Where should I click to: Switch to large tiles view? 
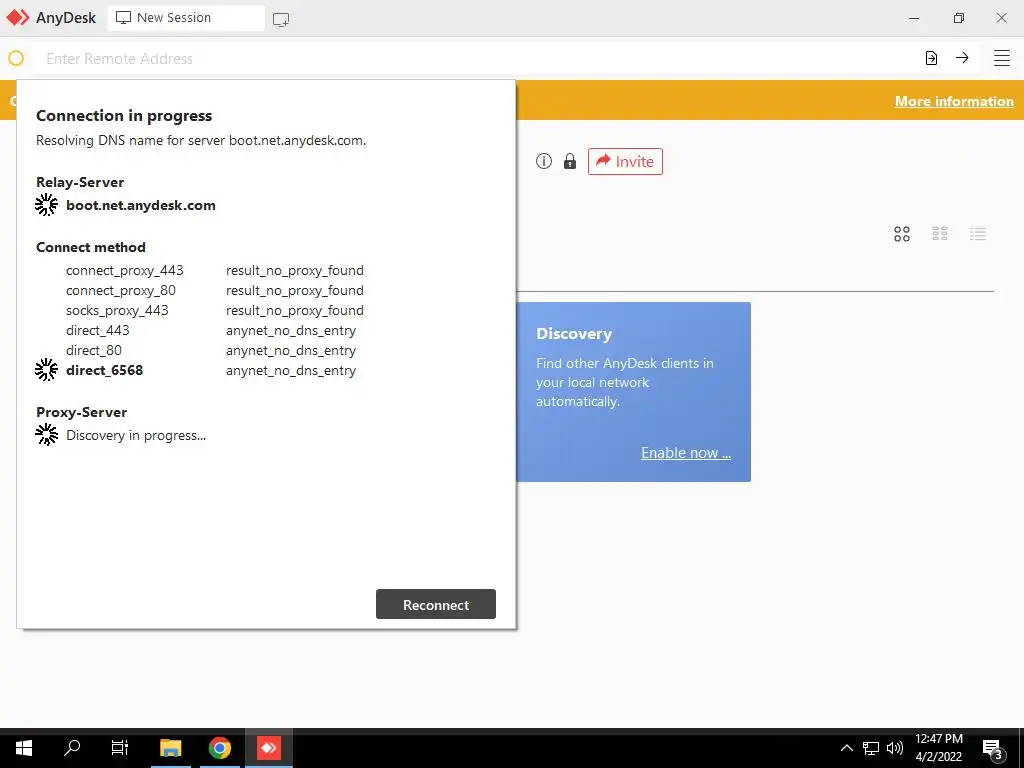[902, 234]
